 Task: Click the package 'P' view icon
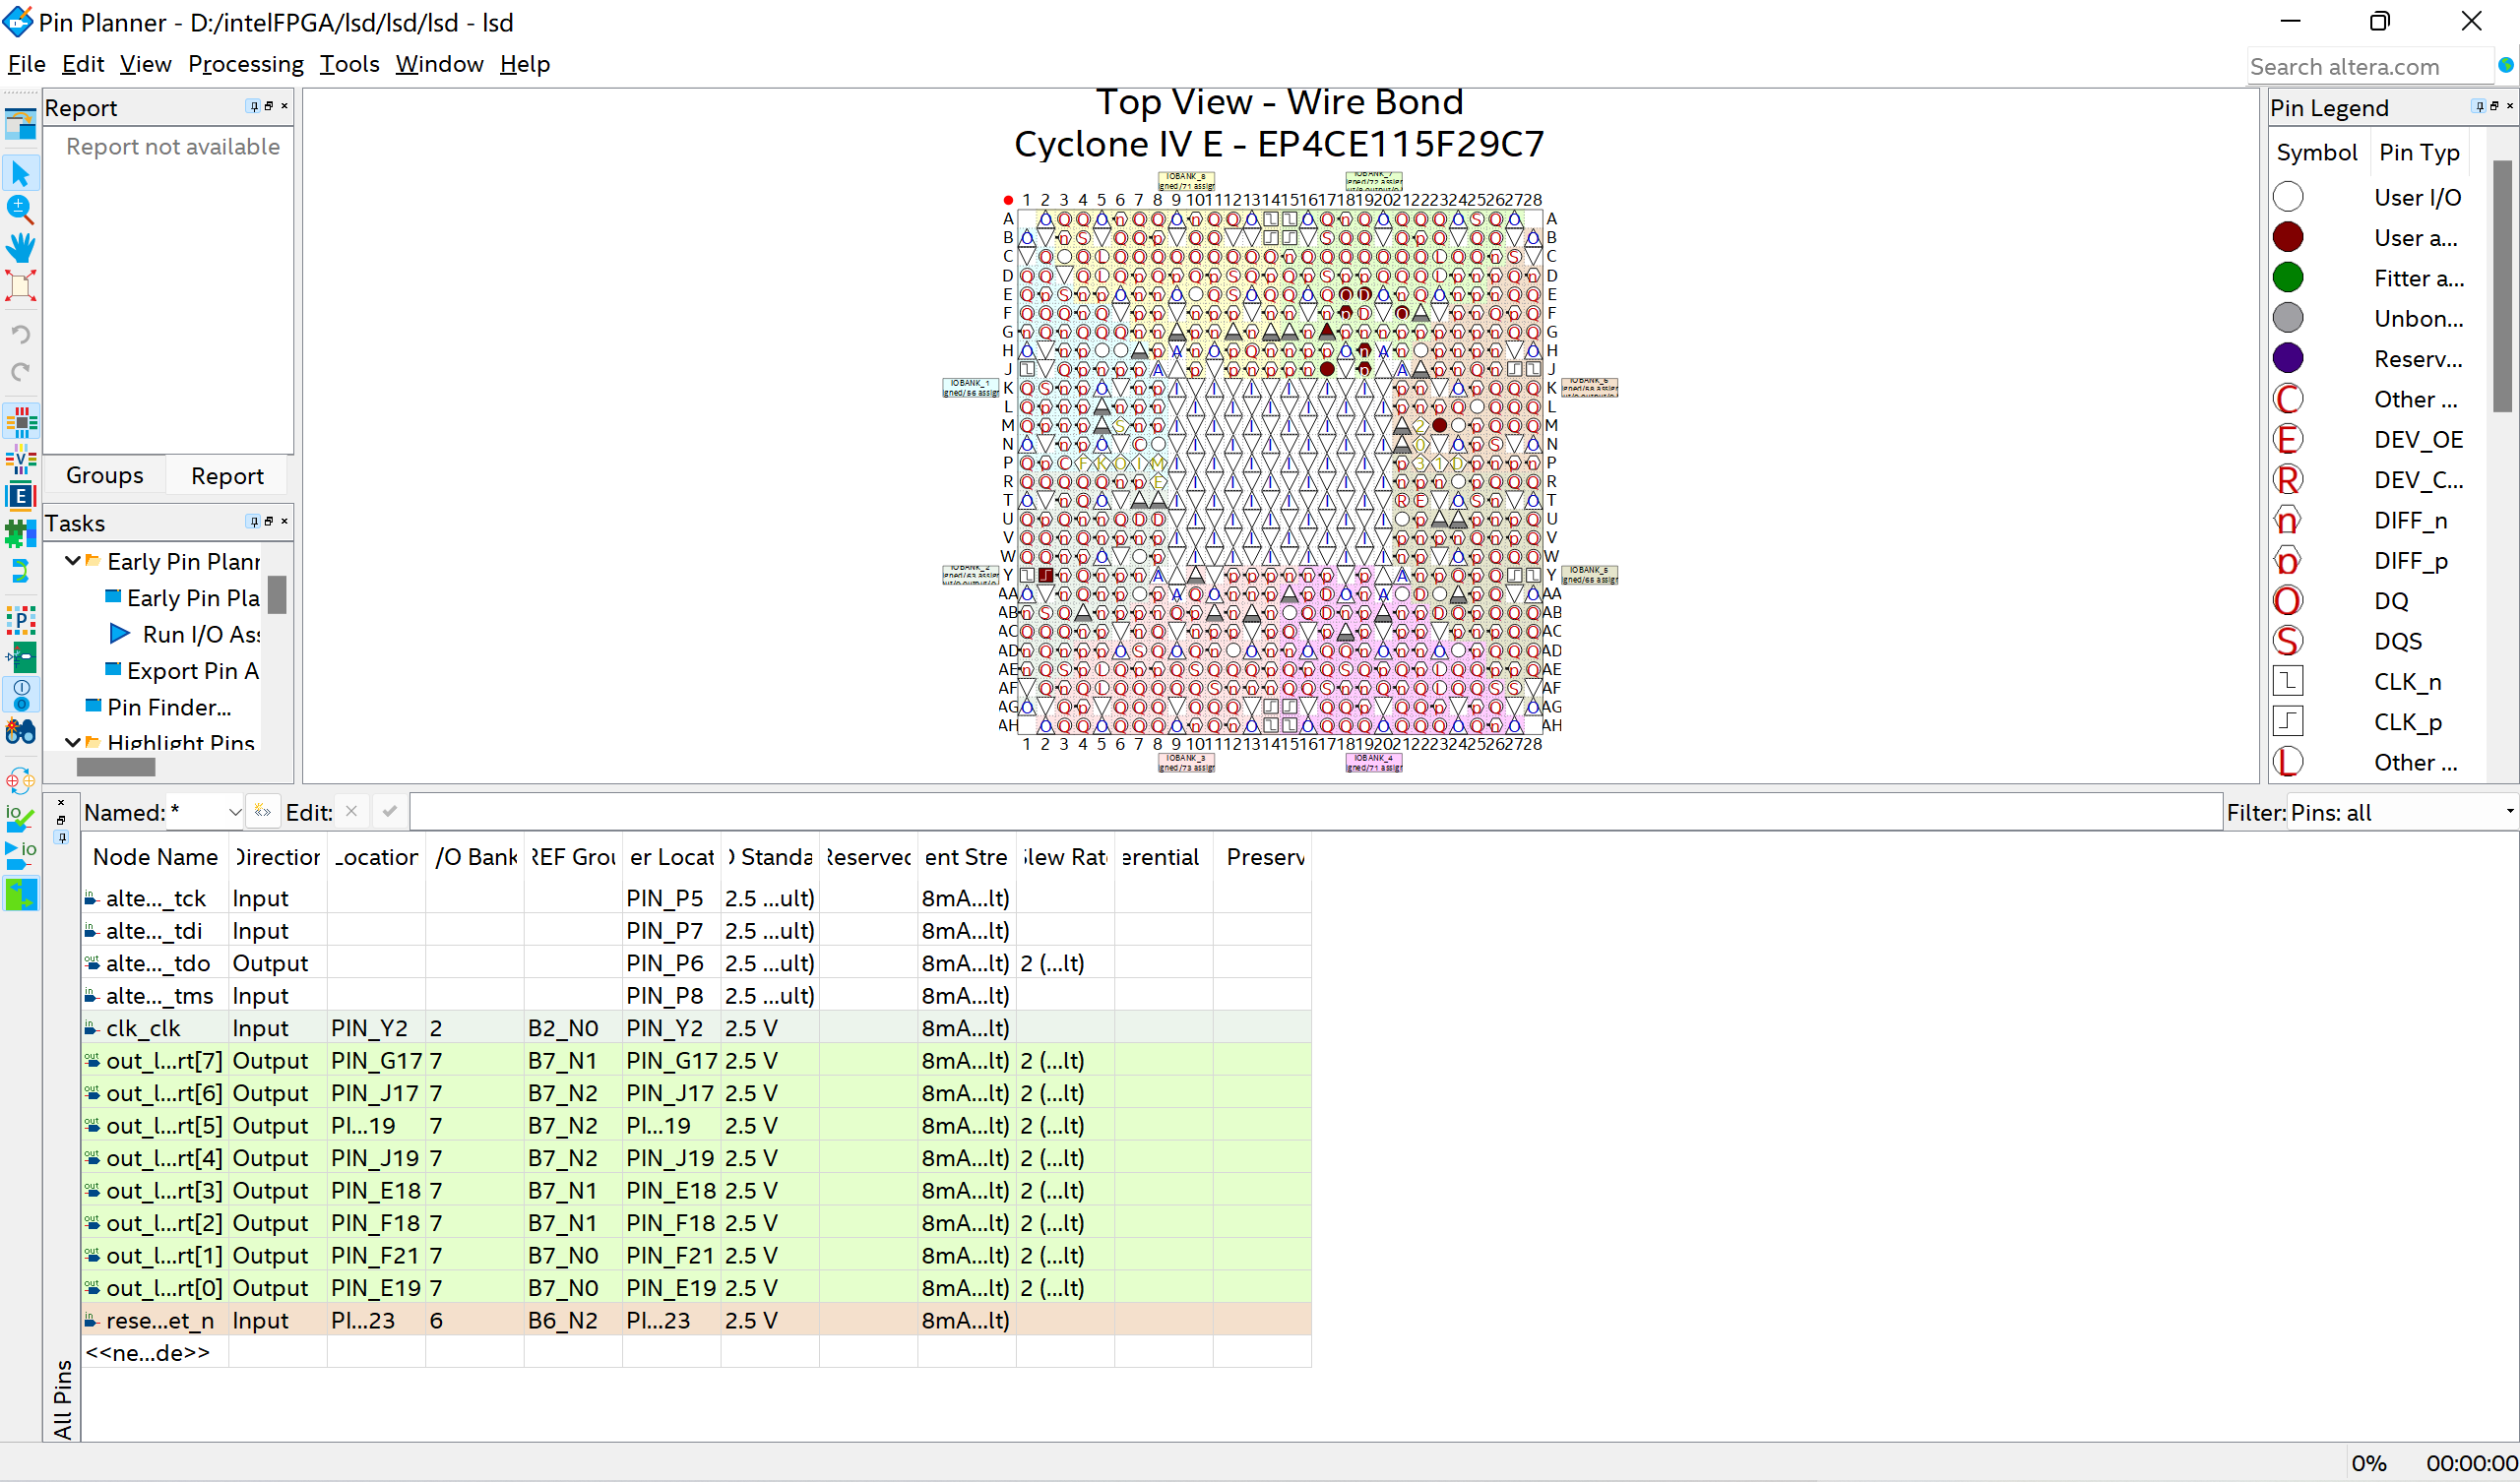[20, 620]
